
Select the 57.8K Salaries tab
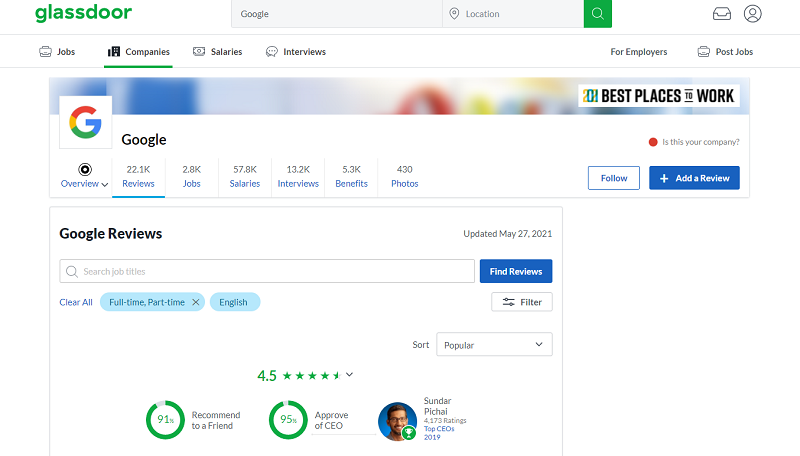pyautogui.click(x=245, y=176)
